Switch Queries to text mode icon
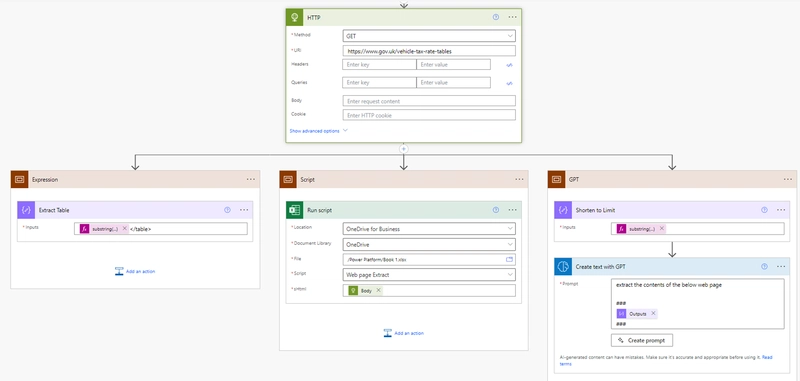Image resolution: width=800 pixels, height=381 pixels. point(509,83)
